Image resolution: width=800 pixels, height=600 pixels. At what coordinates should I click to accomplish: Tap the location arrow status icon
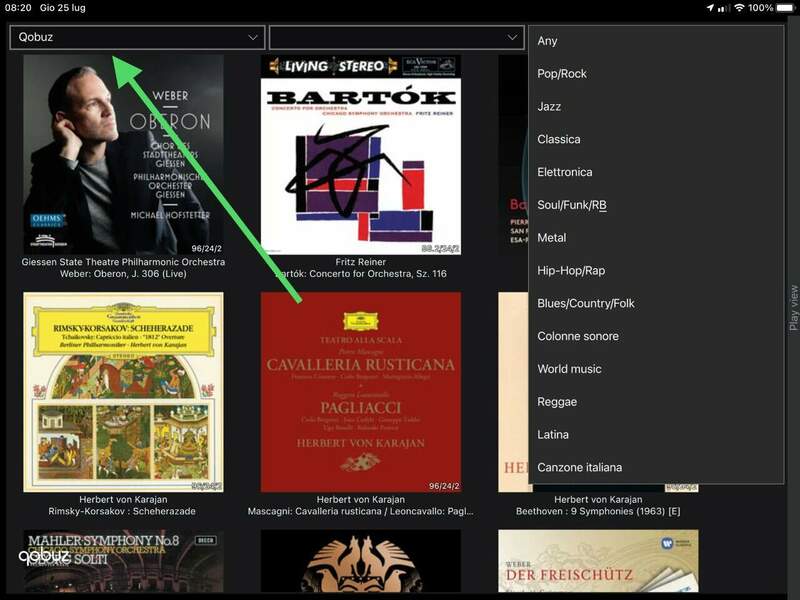click(x=710, y=8)
